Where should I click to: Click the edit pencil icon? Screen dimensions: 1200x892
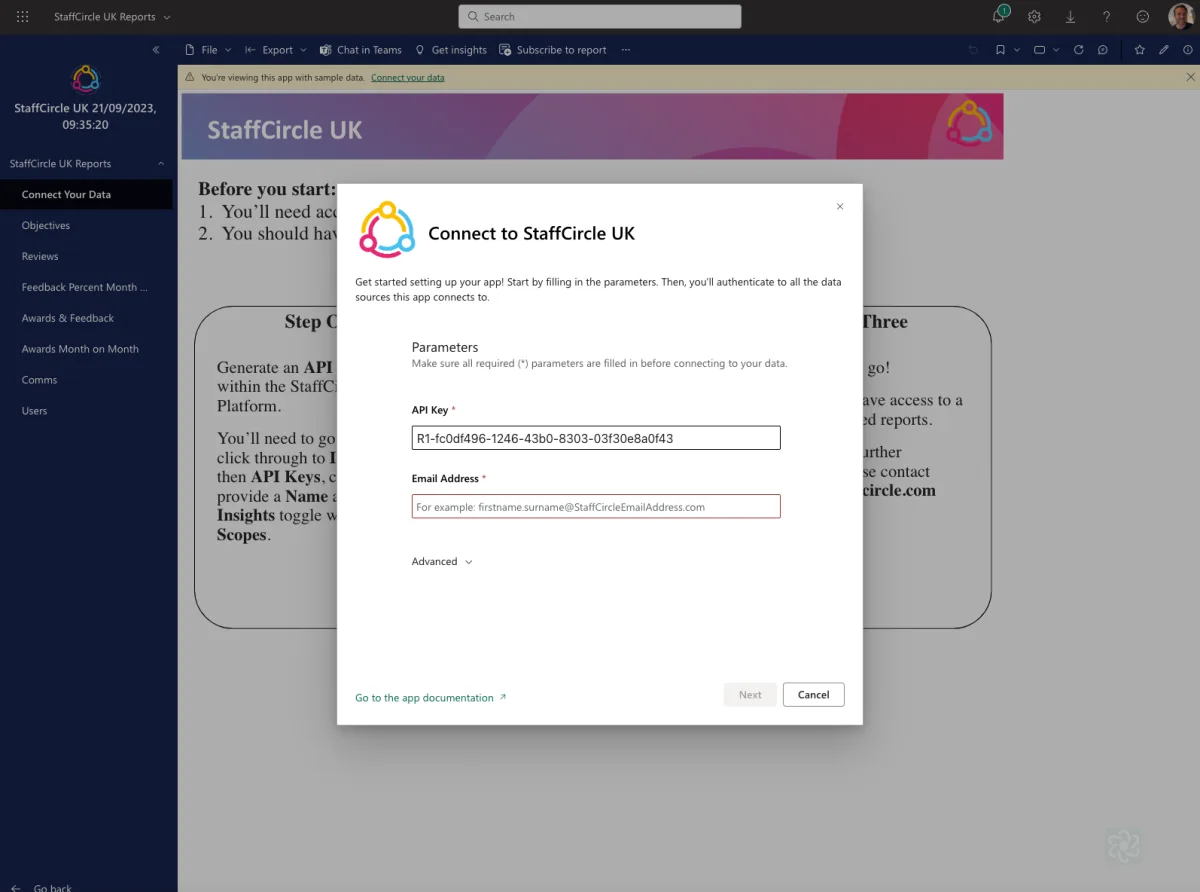point(1163,50)
